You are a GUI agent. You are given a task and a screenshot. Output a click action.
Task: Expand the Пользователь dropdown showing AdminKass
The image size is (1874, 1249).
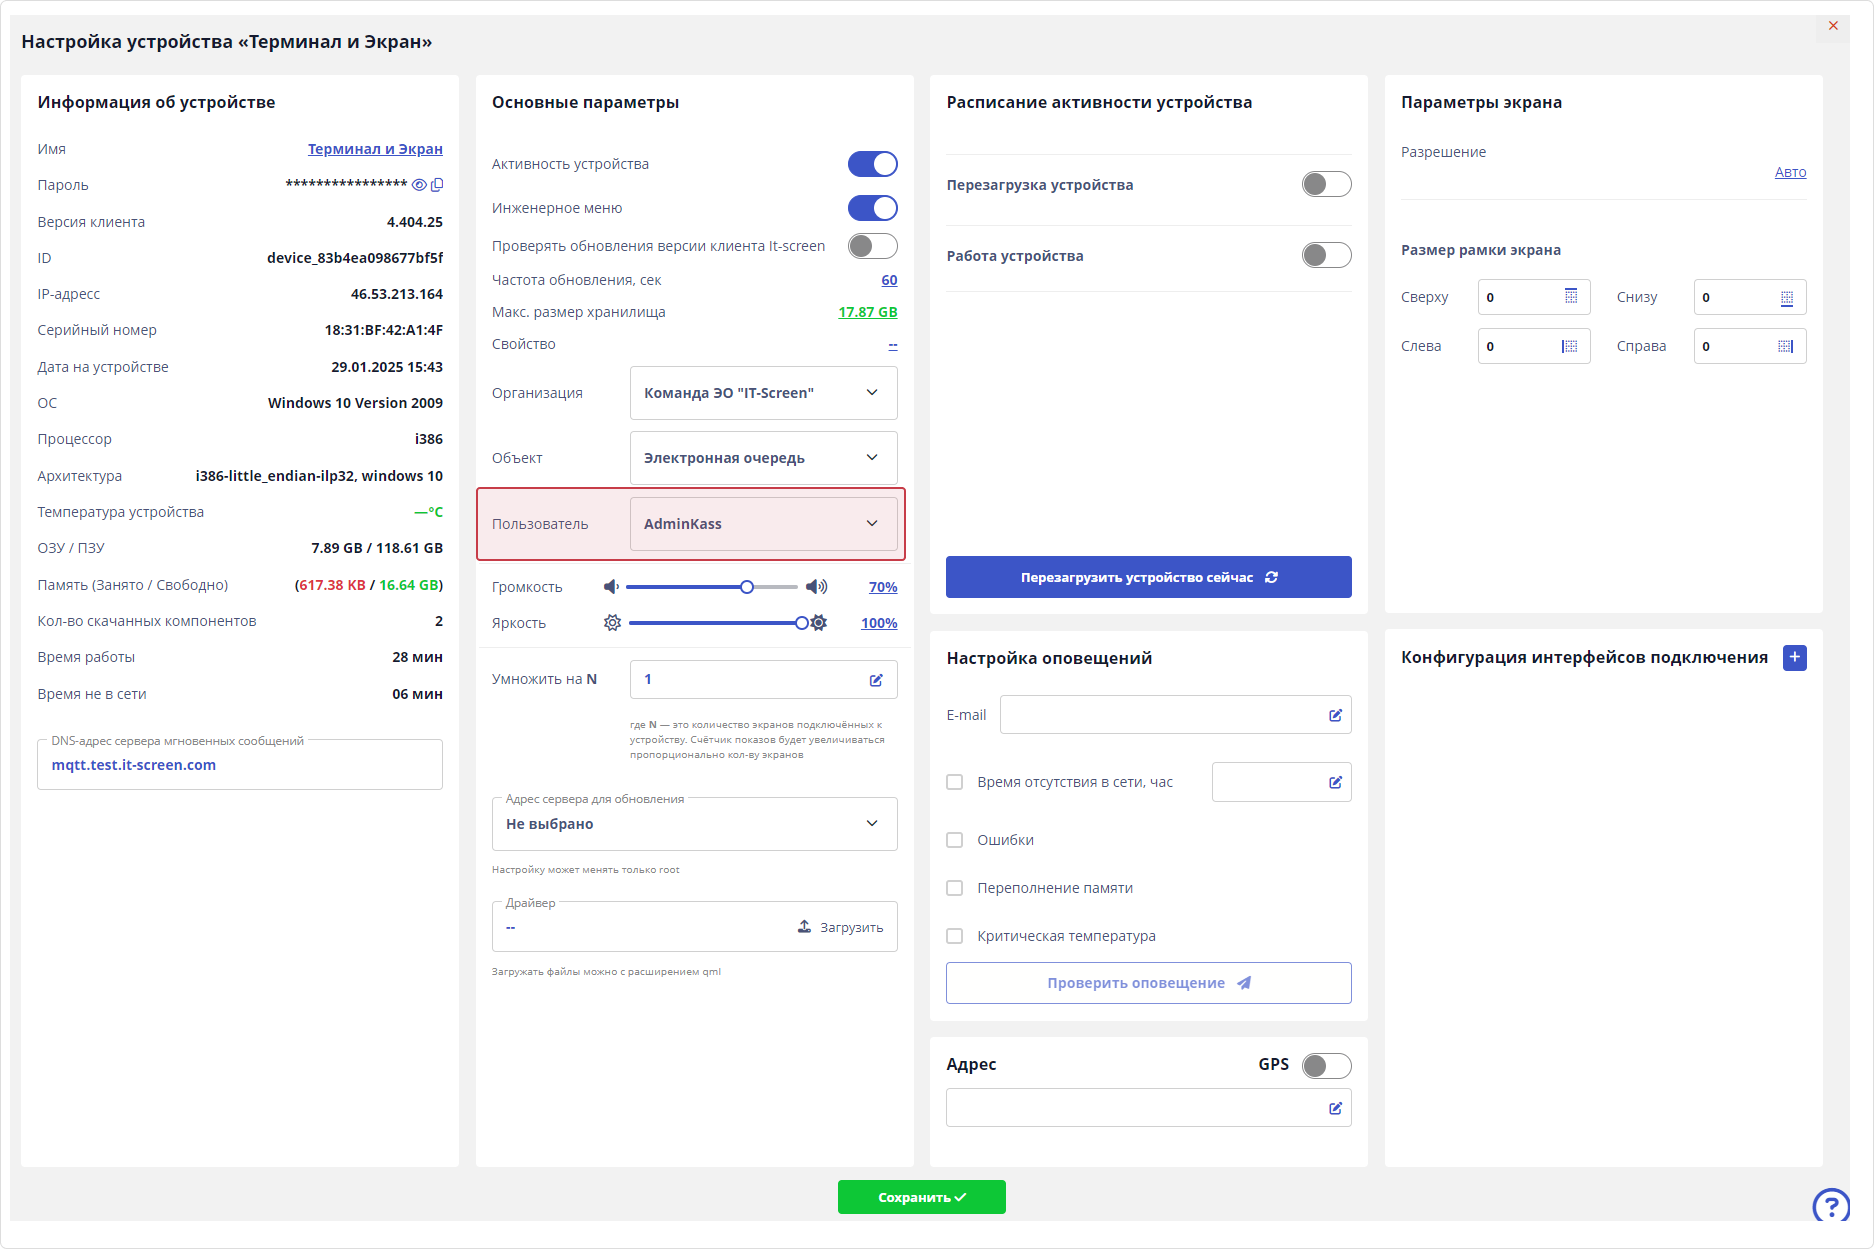763,524
